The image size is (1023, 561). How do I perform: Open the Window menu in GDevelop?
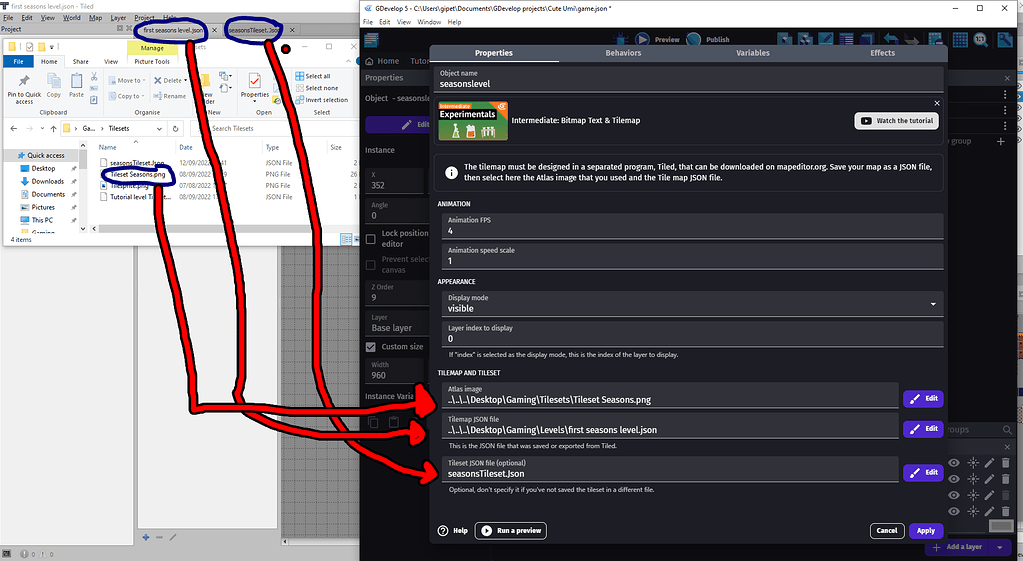pos(429,22)
